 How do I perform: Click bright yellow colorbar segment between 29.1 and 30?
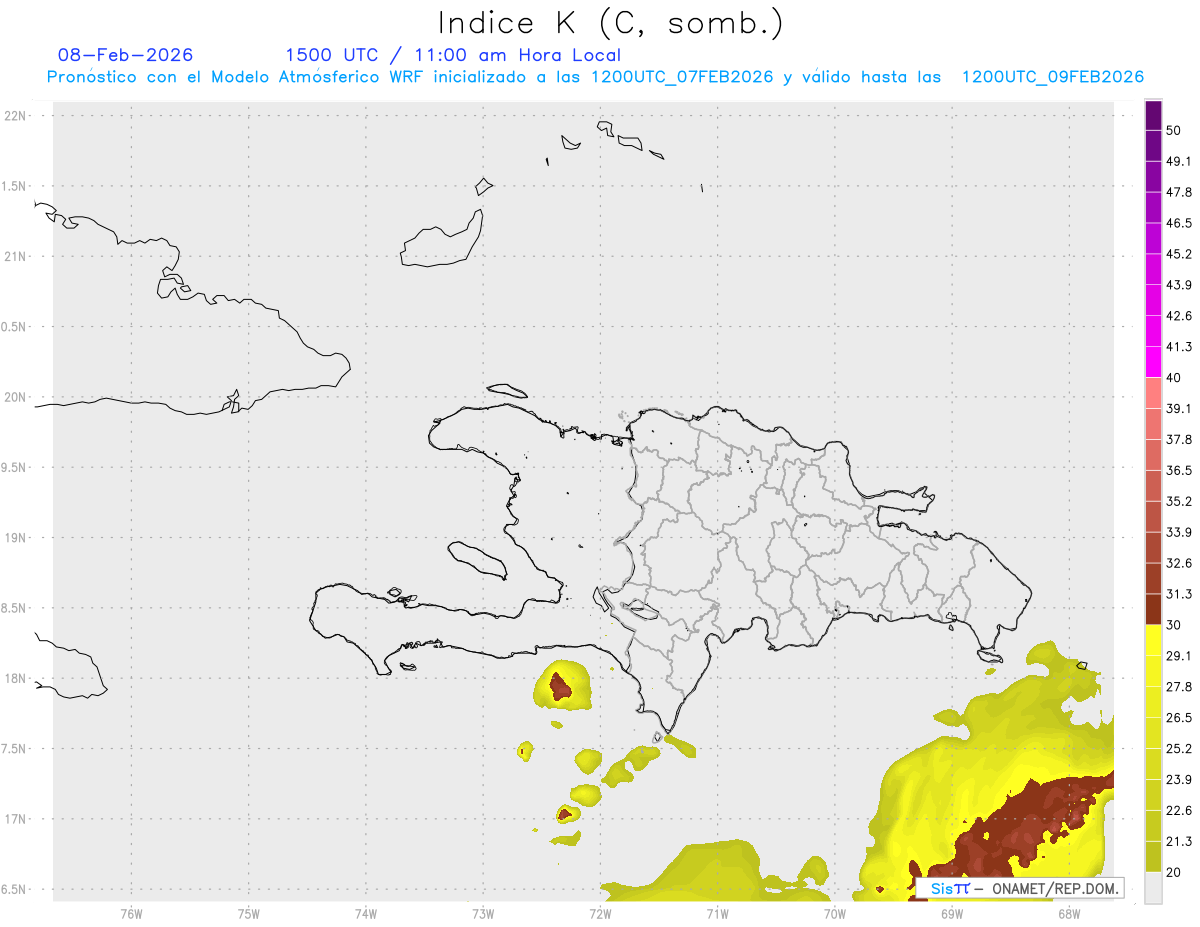(1153, 640)
